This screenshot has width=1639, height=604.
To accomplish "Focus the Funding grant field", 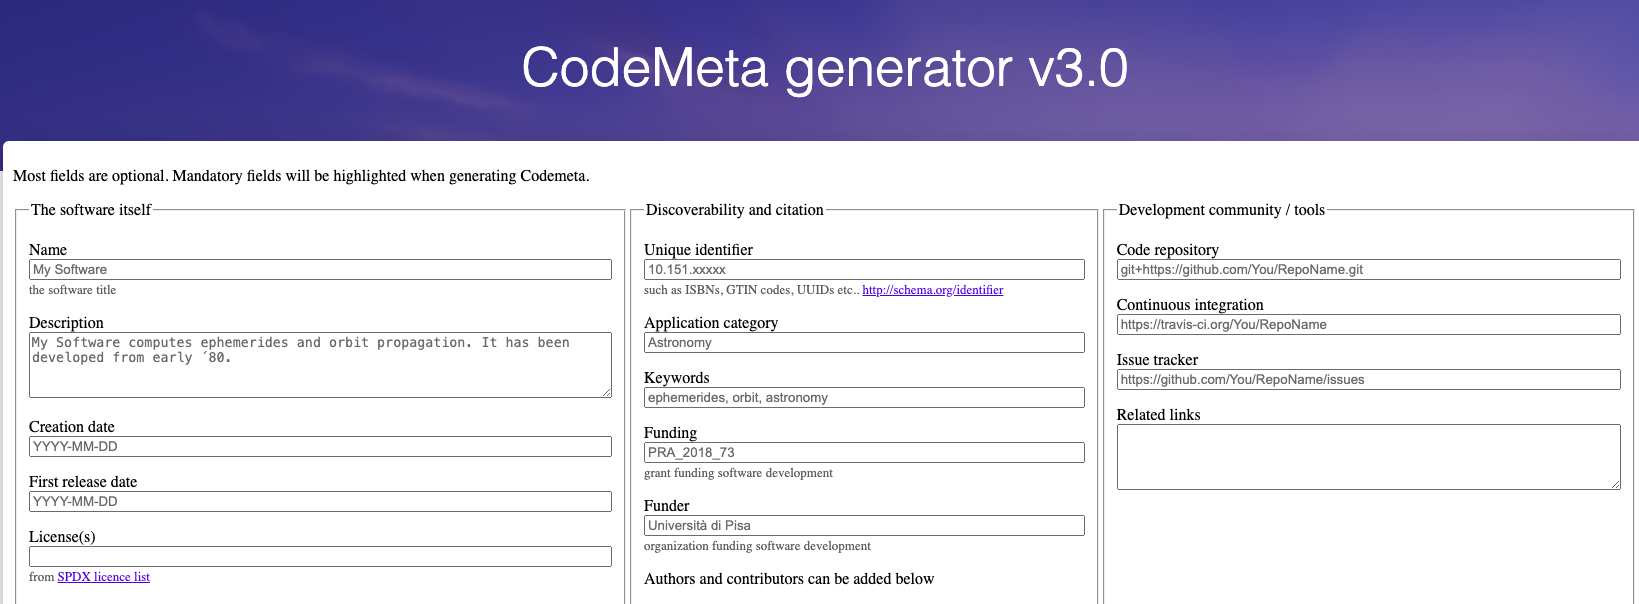I will [x=864, y=453].
